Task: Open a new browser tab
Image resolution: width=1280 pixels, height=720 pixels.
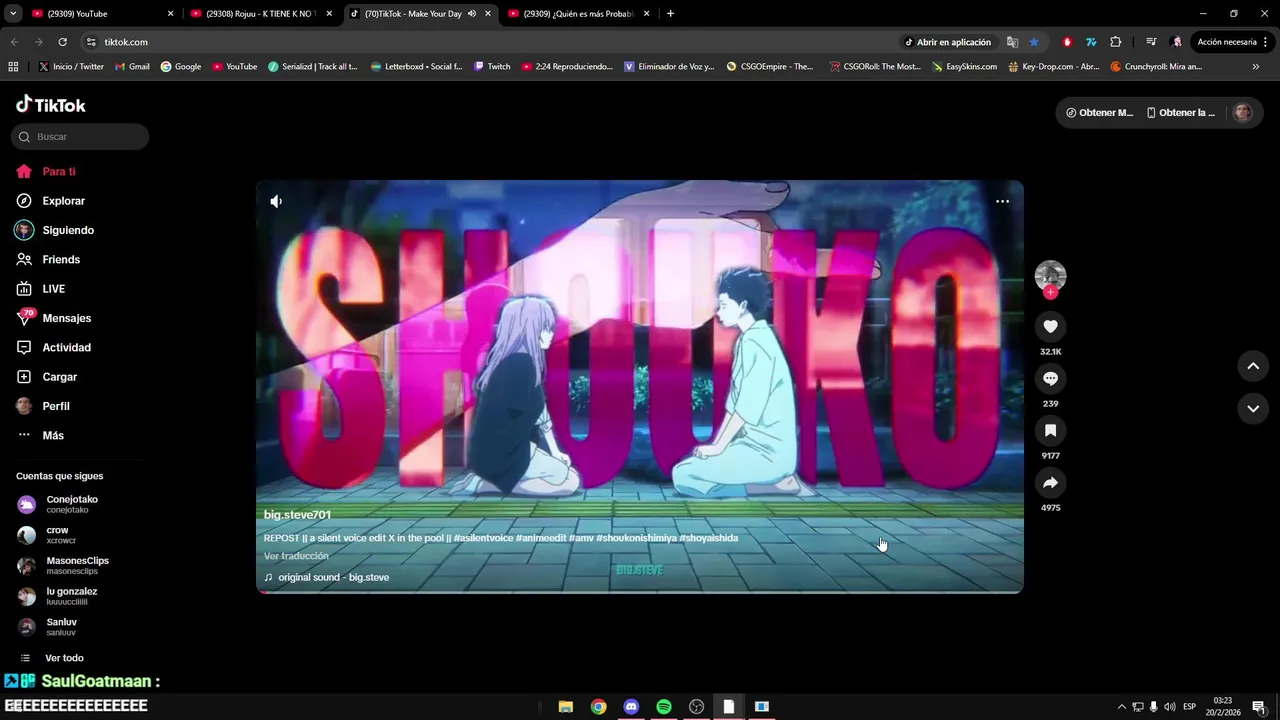Action: pos(670,14)
